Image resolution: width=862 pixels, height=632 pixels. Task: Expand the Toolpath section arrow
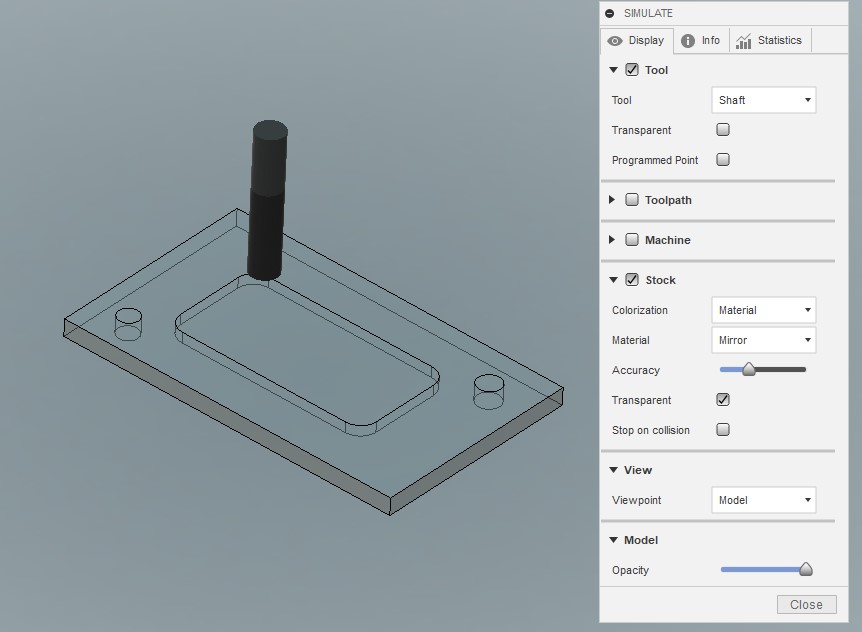click(x=612, y=199)
